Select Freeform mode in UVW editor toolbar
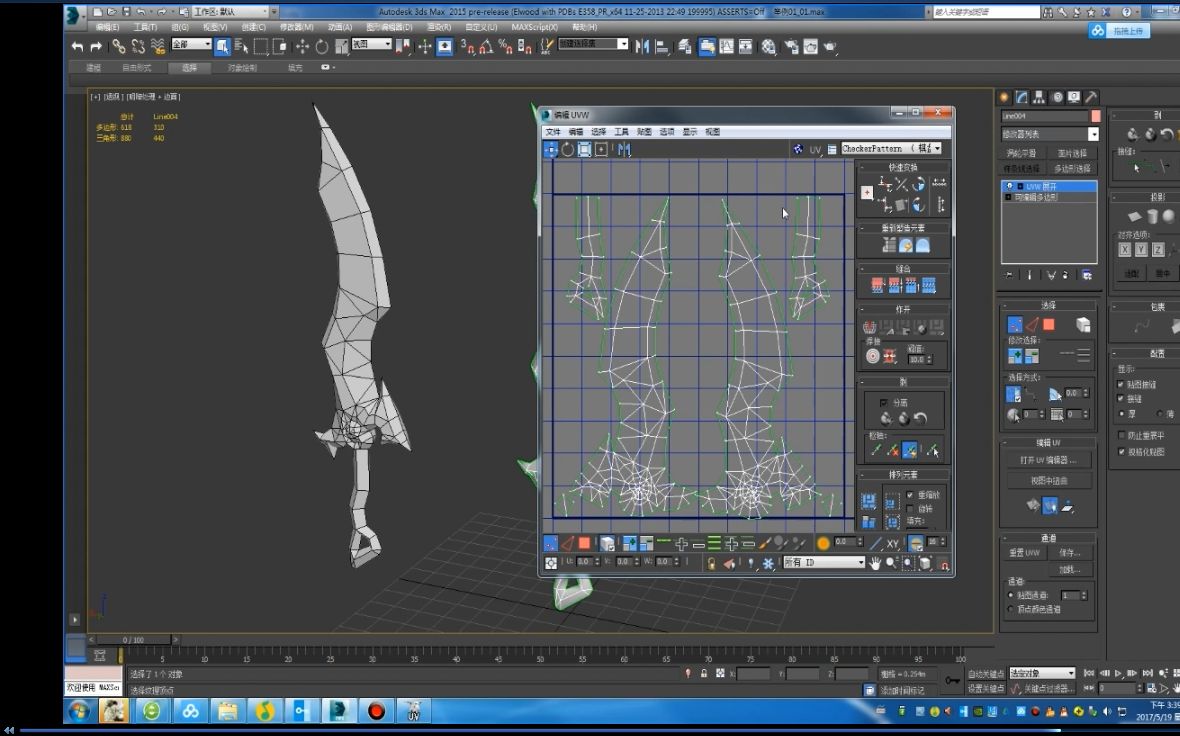Image resolution: width=1180 pixels, height=736 pixels. point(602,149)
